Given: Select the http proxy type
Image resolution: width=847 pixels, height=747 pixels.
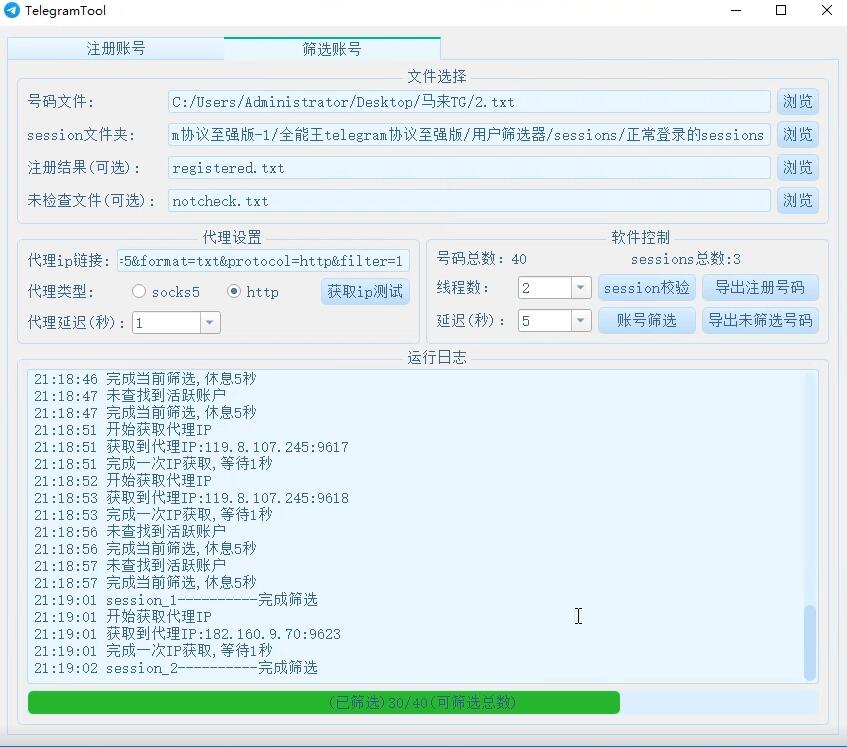Looking at the screenshot, I should click(253, 292).
